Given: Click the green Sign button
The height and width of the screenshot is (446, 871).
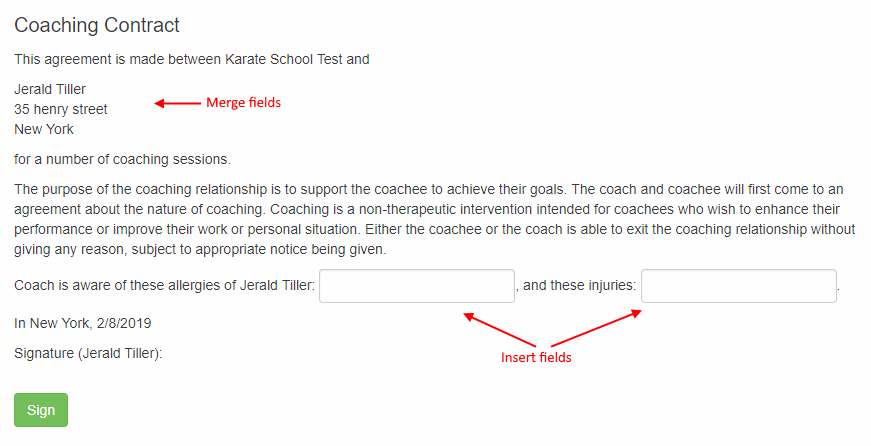Looking at the screenshot, I should click(x=41, y=410).
